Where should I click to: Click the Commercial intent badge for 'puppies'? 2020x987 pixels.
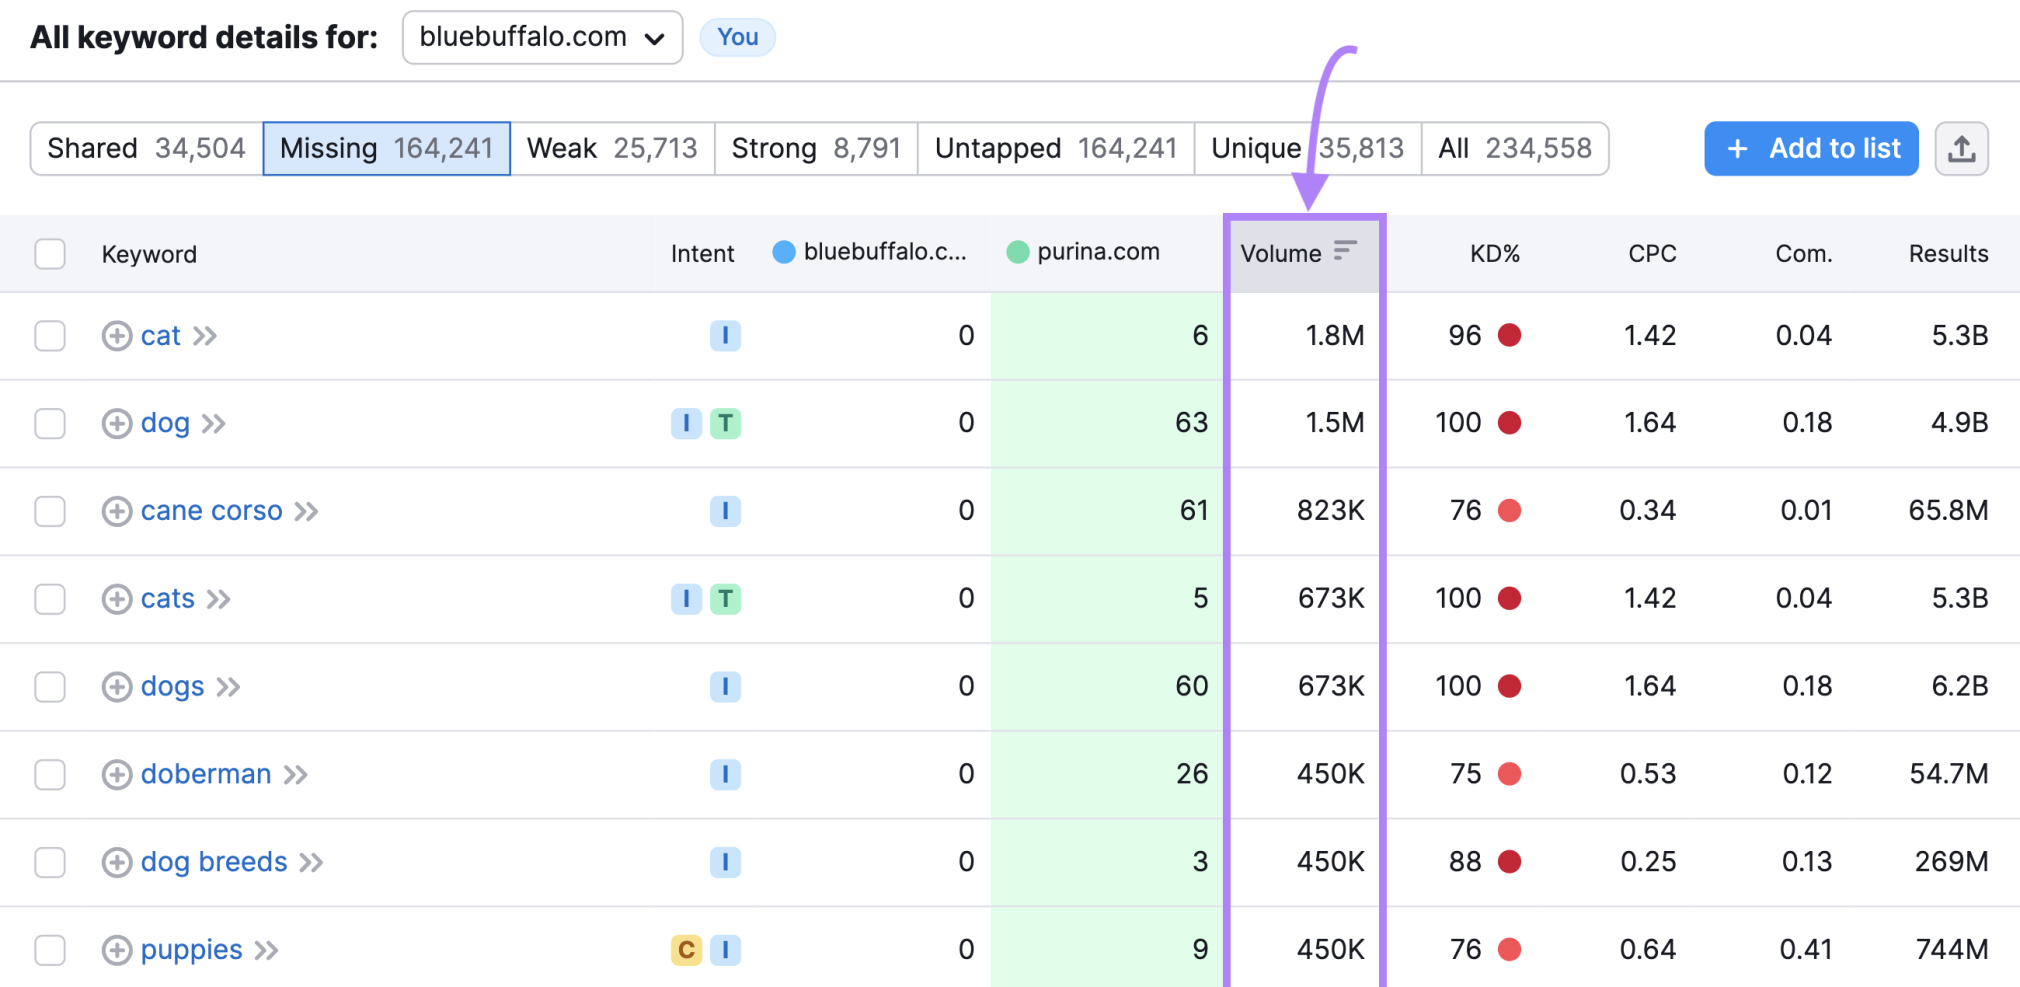pos(686,950)
